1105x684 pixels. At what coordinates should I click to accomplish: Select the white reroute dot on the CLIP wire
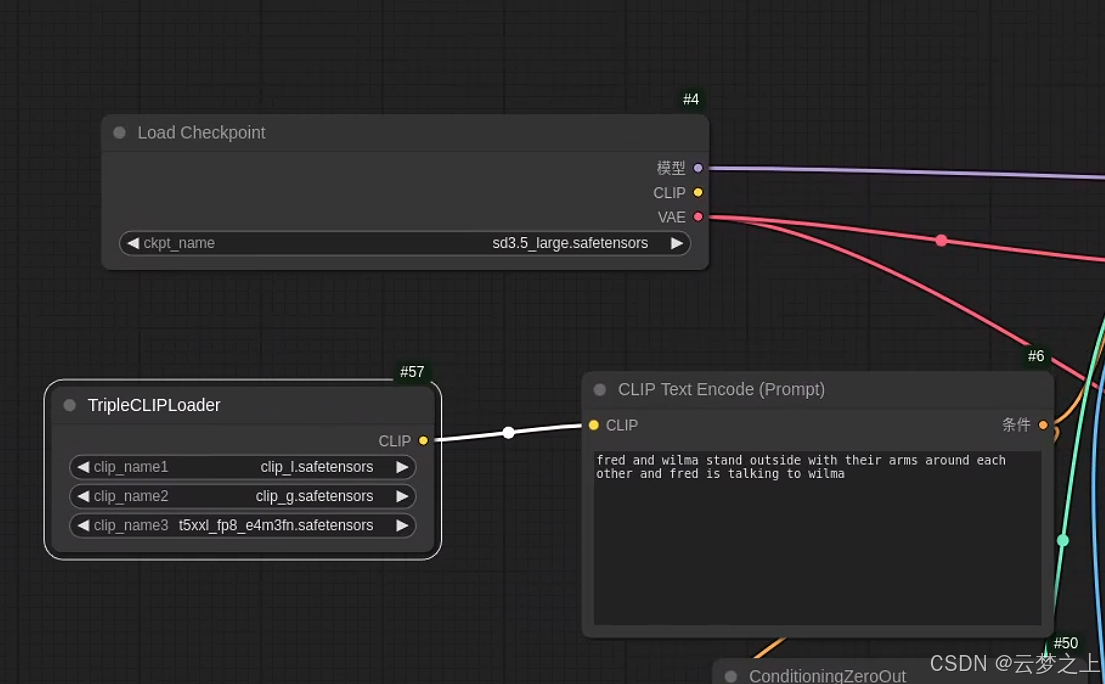pos(509,432)
